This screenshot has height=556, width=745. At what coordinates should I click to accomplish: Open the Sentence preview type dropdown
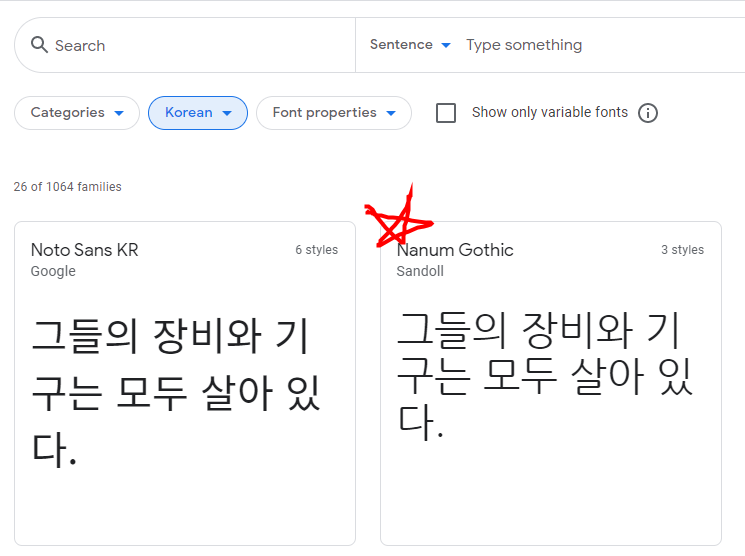[x=410, y=45]
